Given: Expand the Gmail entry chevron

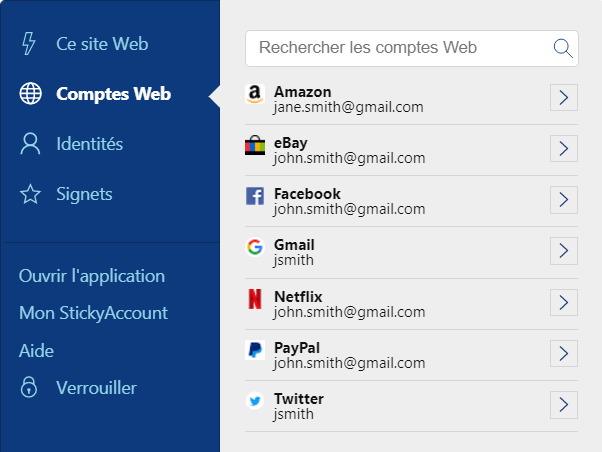Looking at the screenshot, I should click(564, 251).
